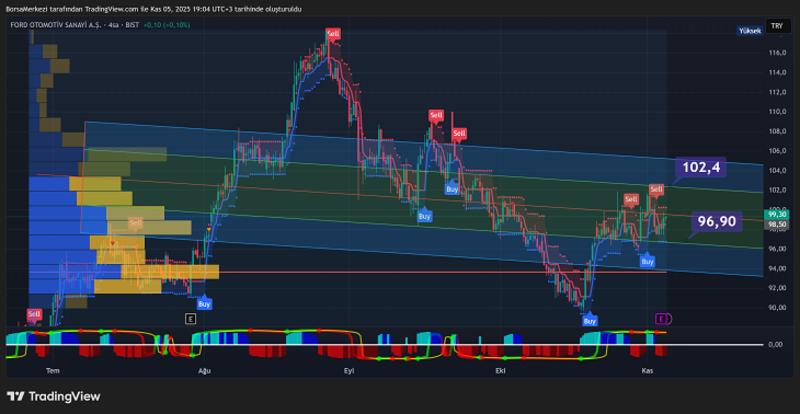The height and width of the screenshot is (414, 800).
Task: Click the Sell marker at the bottom-left corner
Action: [x=34, y=314]
